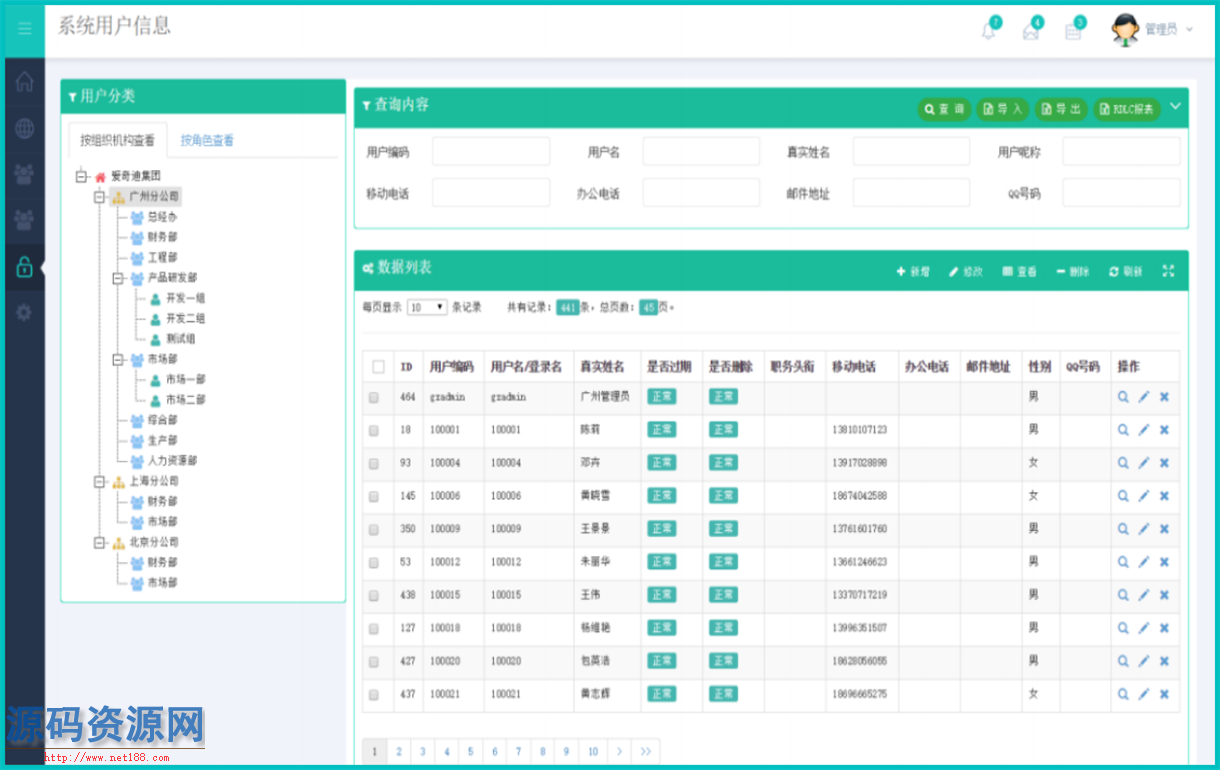The height and width of the screenshot is (770, 1220).
Task: Collapse the 产品研发部 tree node
Action: click(x=118, y=278)
